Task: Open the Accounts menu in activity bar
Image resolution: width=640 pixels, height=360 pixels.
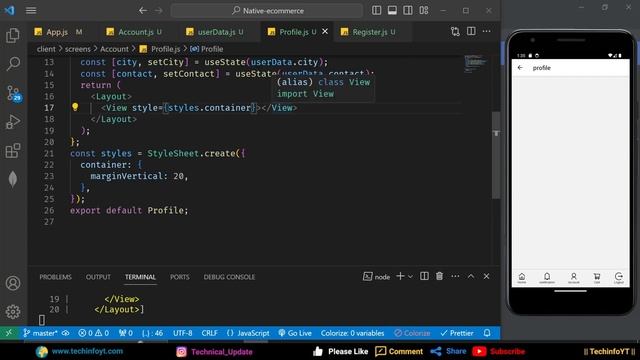Action: pyautogui.click(x=13, y=283)
